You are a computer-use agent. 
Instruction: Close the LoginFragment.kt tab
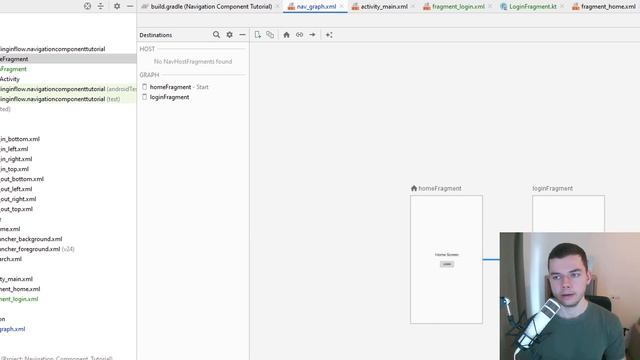tap(562, 7)
